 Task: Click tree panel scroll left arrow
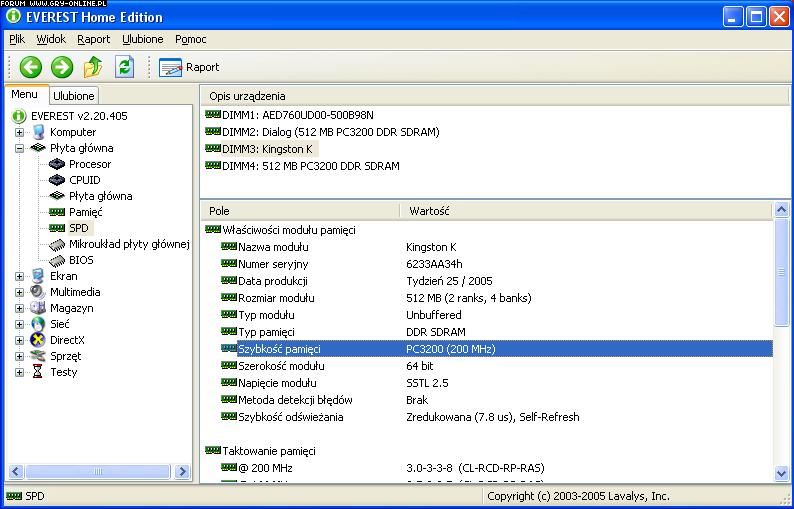(16, 472)
